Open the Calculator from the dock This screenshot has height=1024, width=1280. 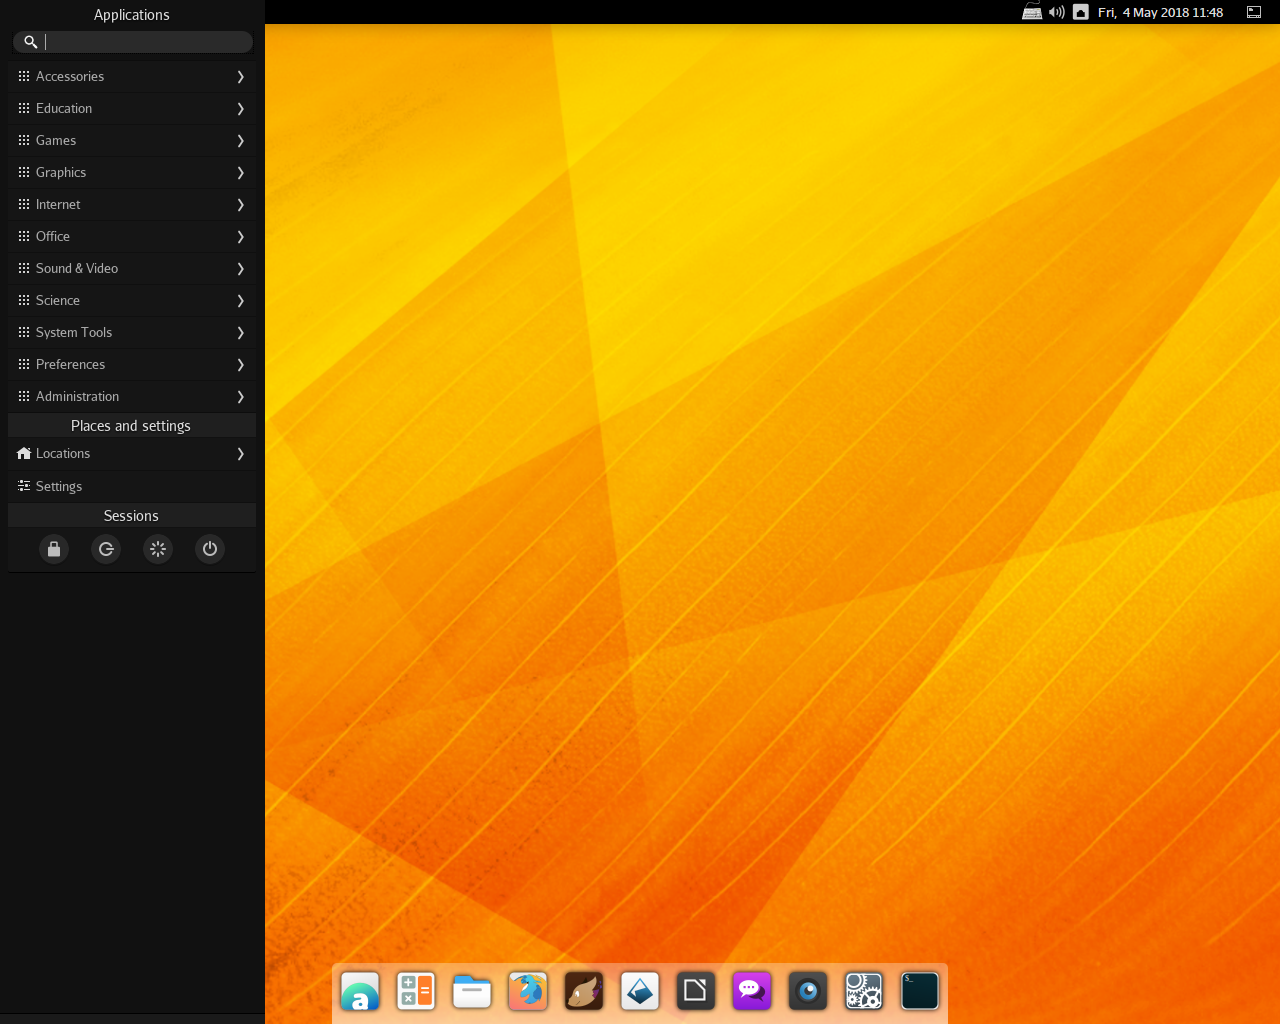coord(415,991)
